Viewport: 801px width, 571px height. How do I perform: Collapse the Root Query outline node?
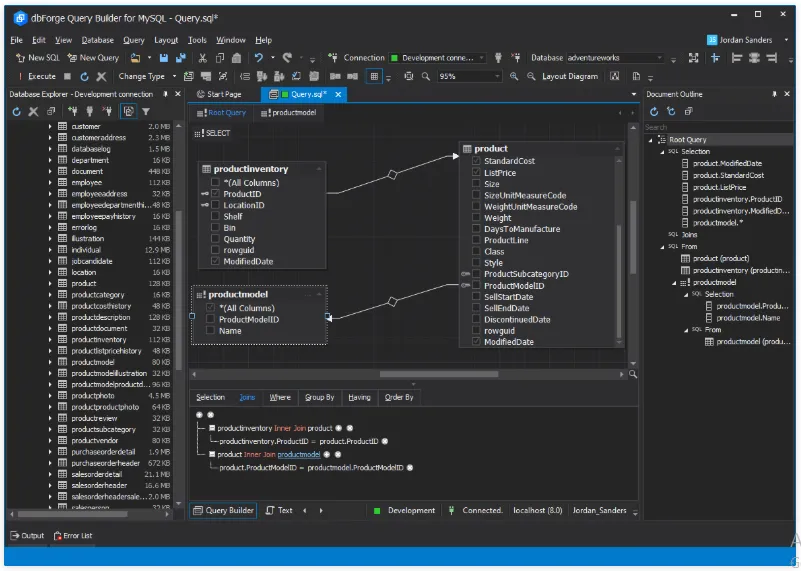pos(651,139)
